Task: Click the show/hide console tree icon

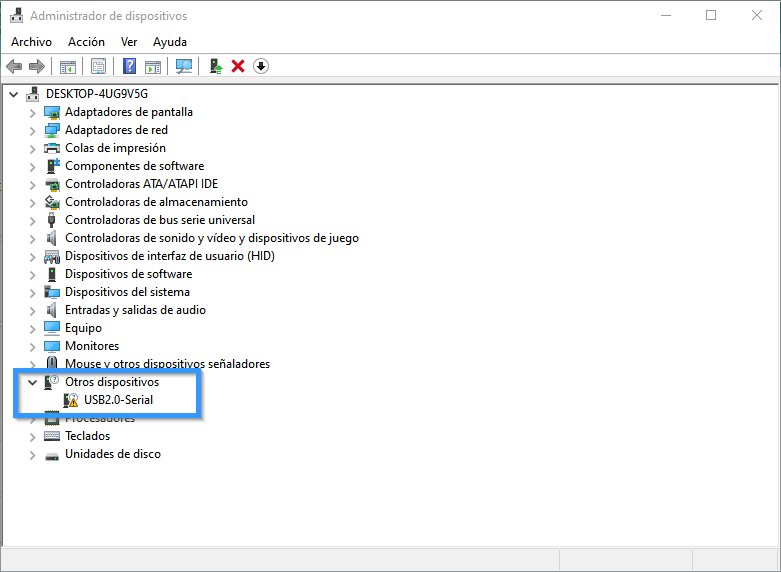Action: 68,66
